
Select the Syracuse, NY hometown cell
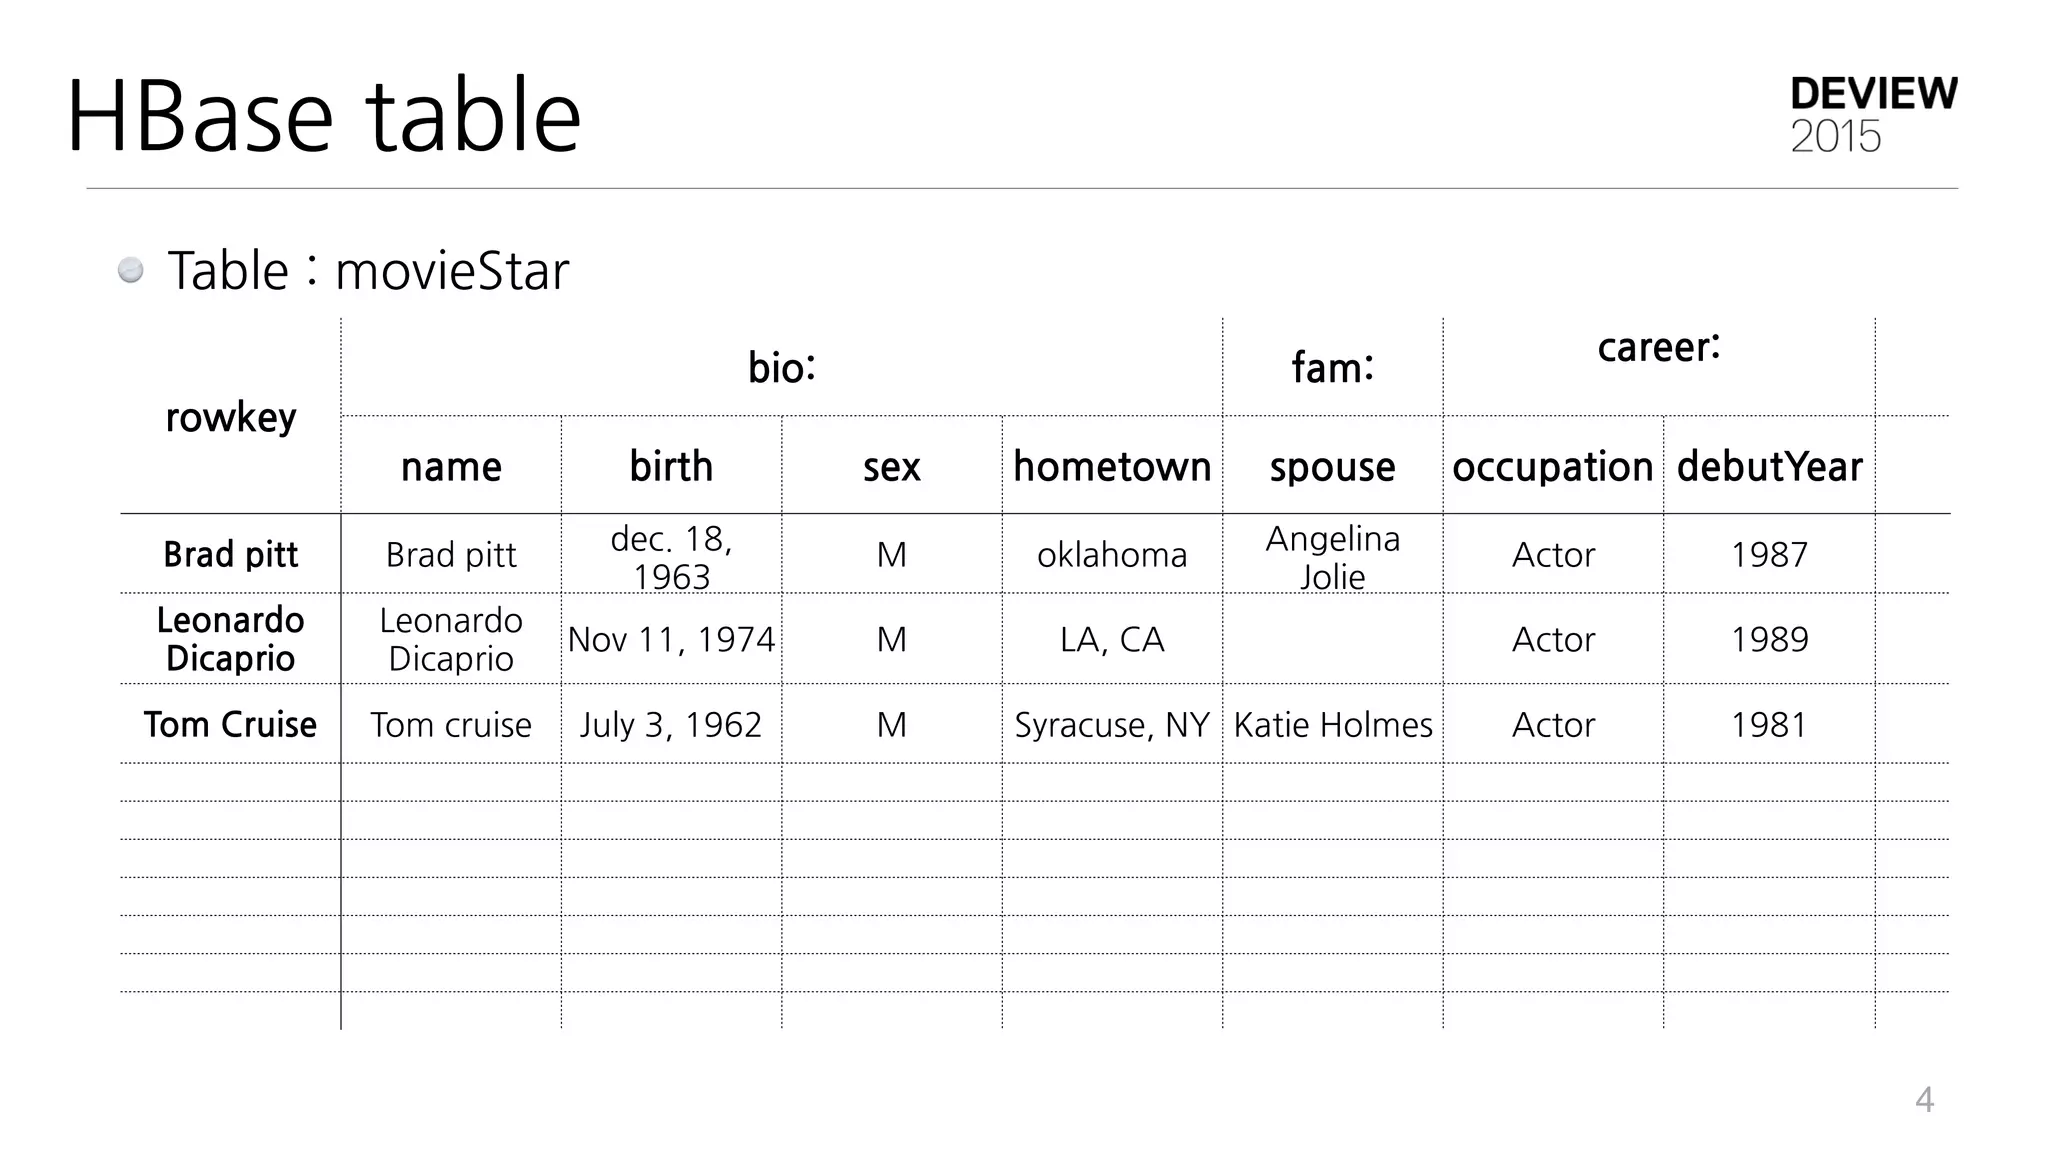[x=1112, y=724]
